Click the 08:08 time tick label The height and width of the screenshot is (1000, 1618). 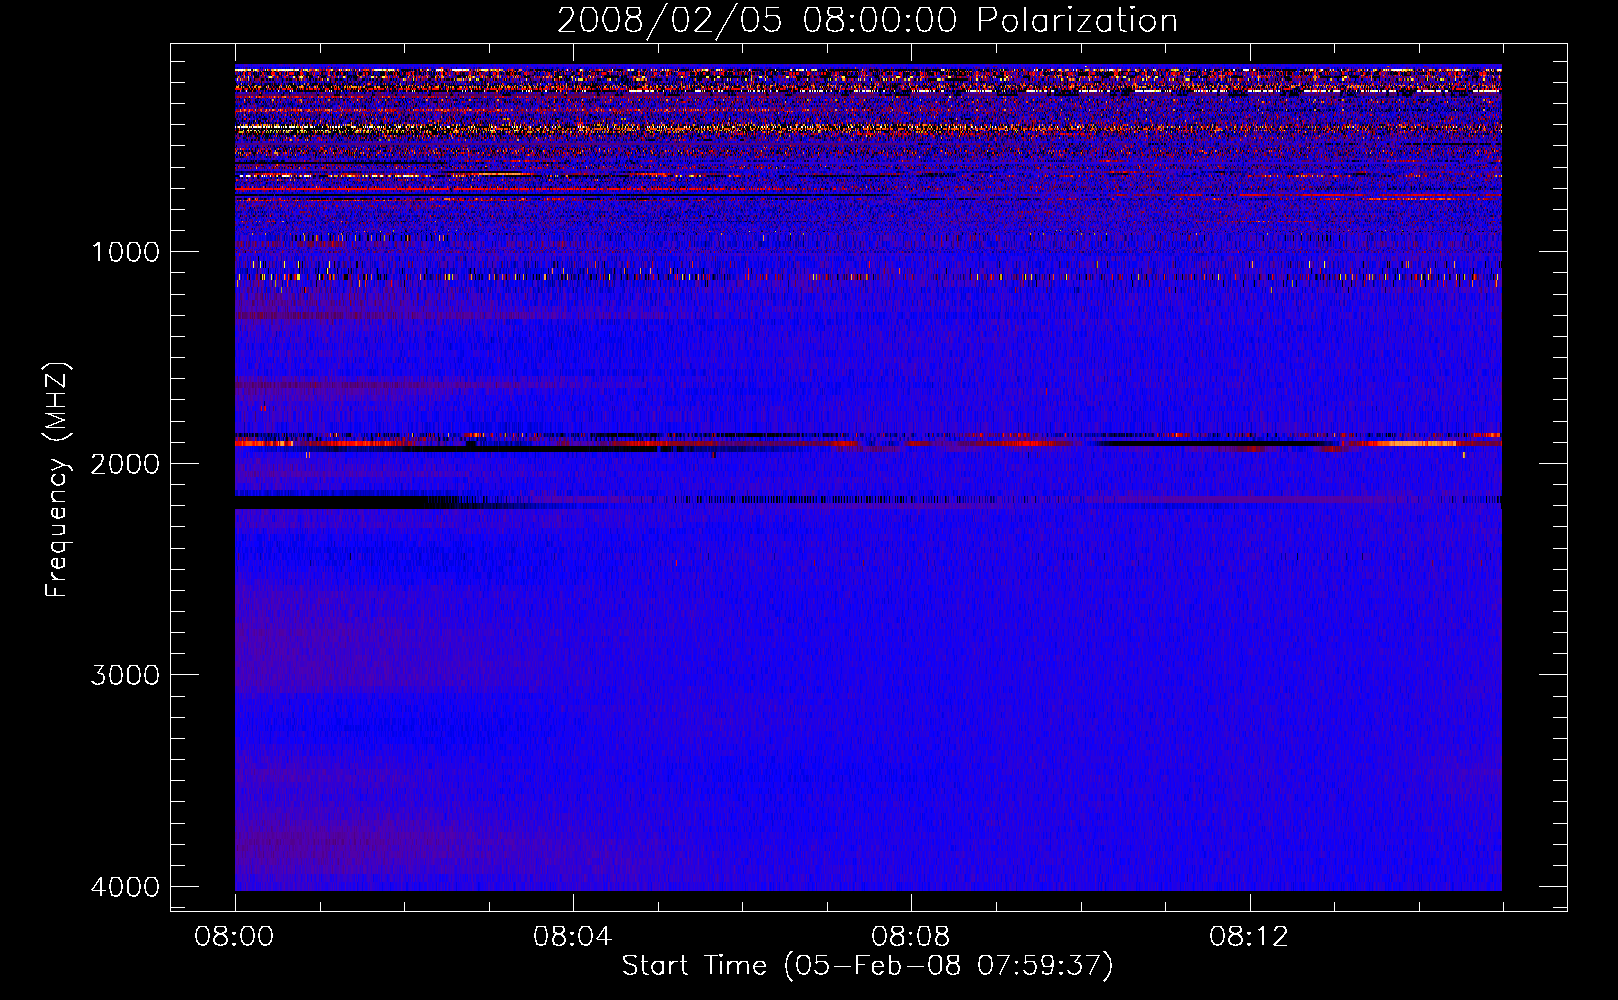tap(910, 937)
